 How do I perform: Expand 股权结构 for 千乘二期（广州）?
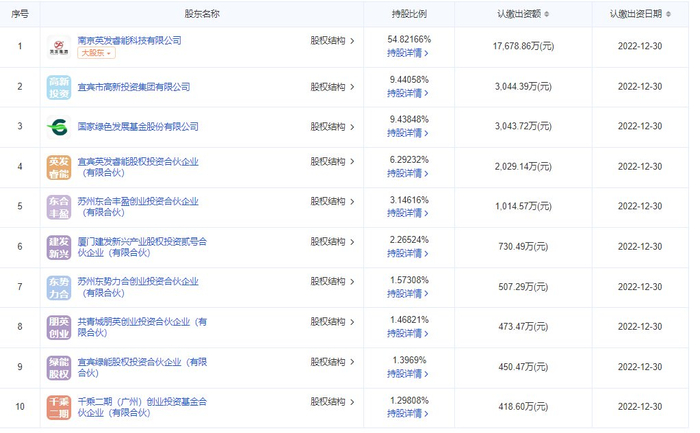332,402
